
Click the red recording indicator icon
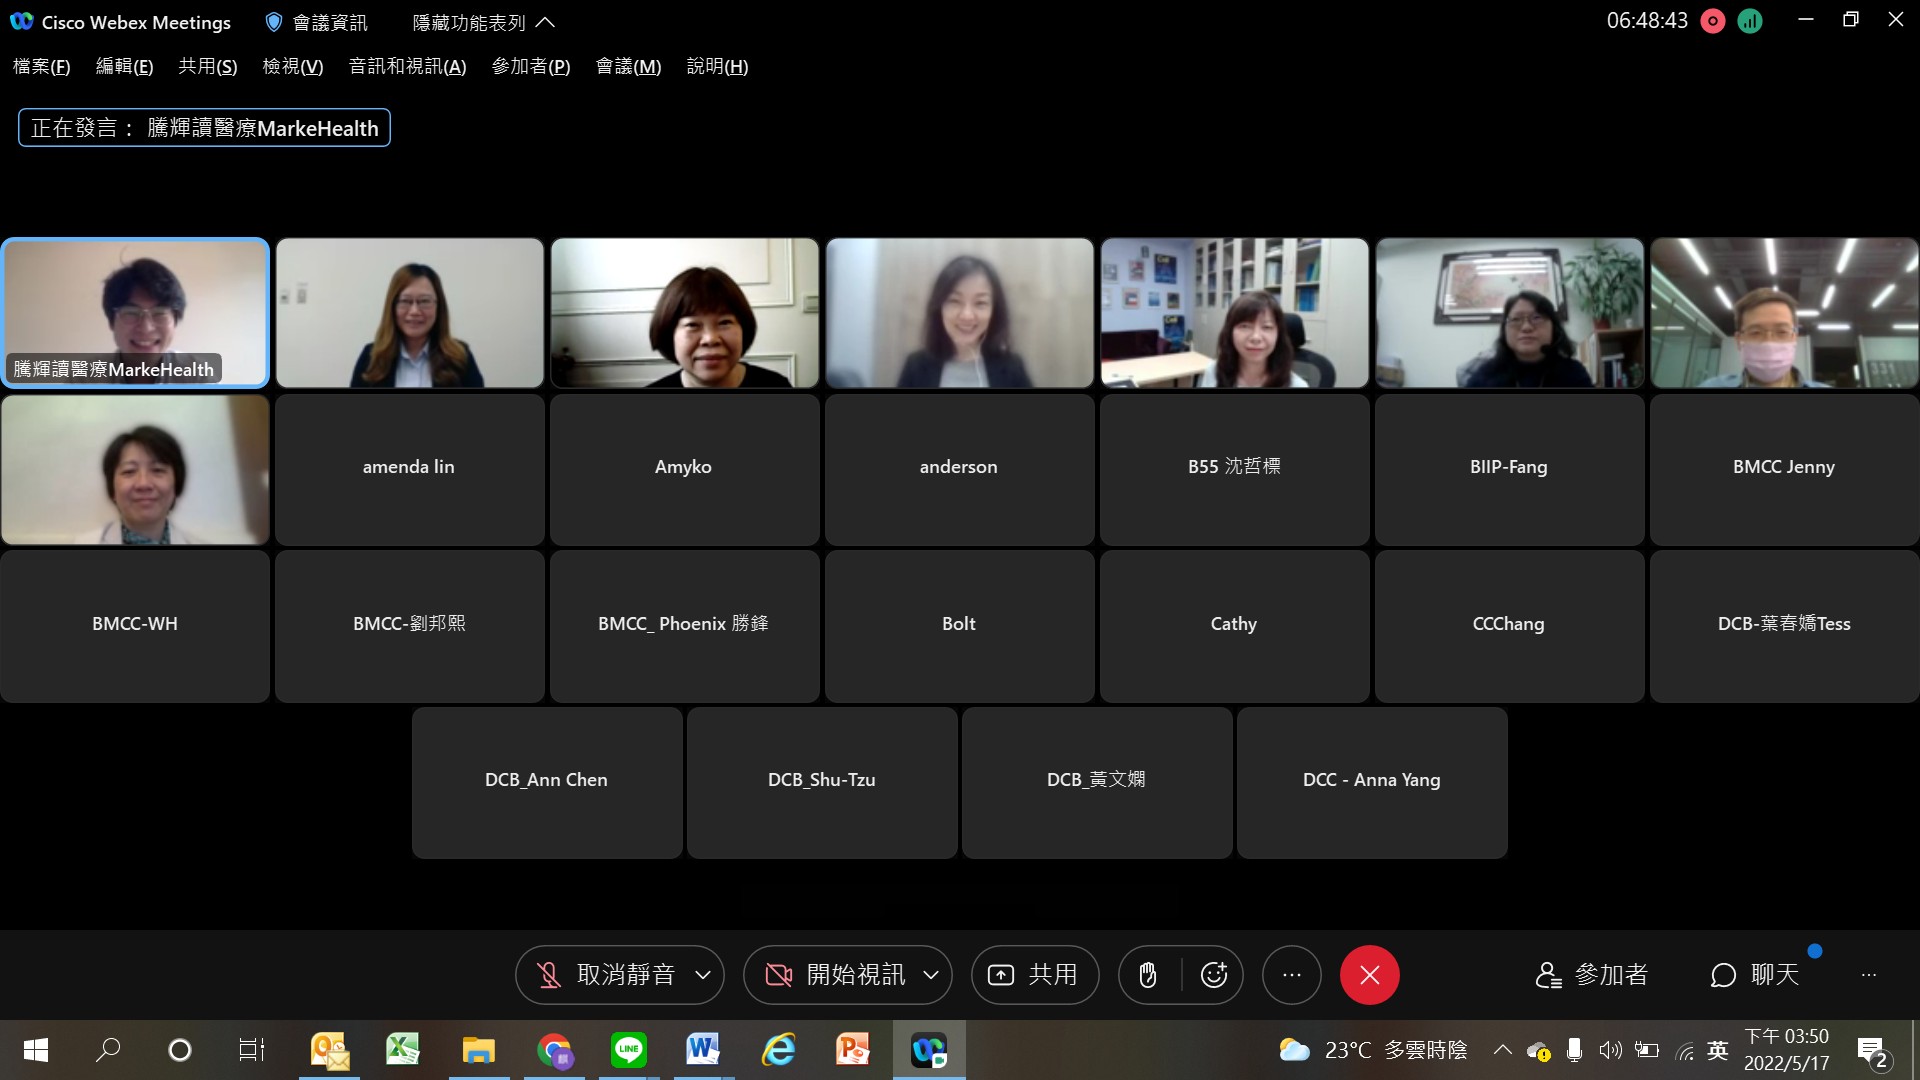[x=1713, y=21]
